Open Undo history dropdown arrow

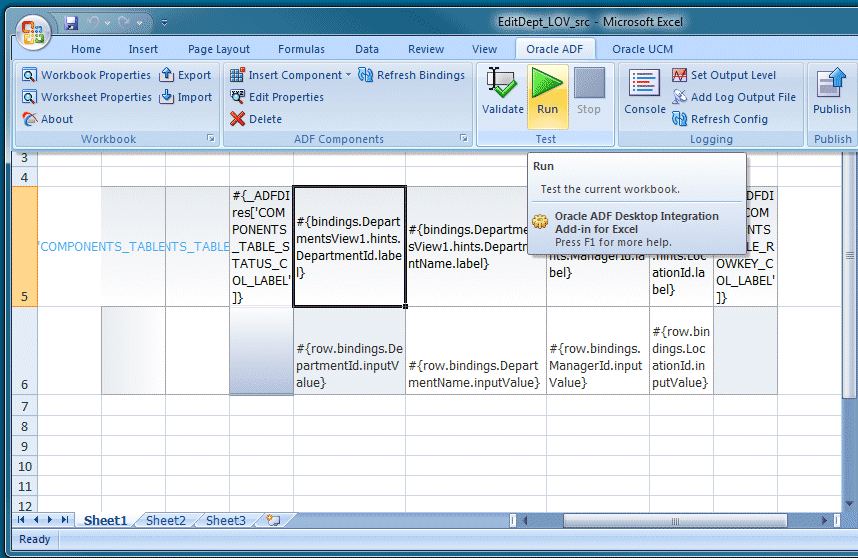(107, 23)
